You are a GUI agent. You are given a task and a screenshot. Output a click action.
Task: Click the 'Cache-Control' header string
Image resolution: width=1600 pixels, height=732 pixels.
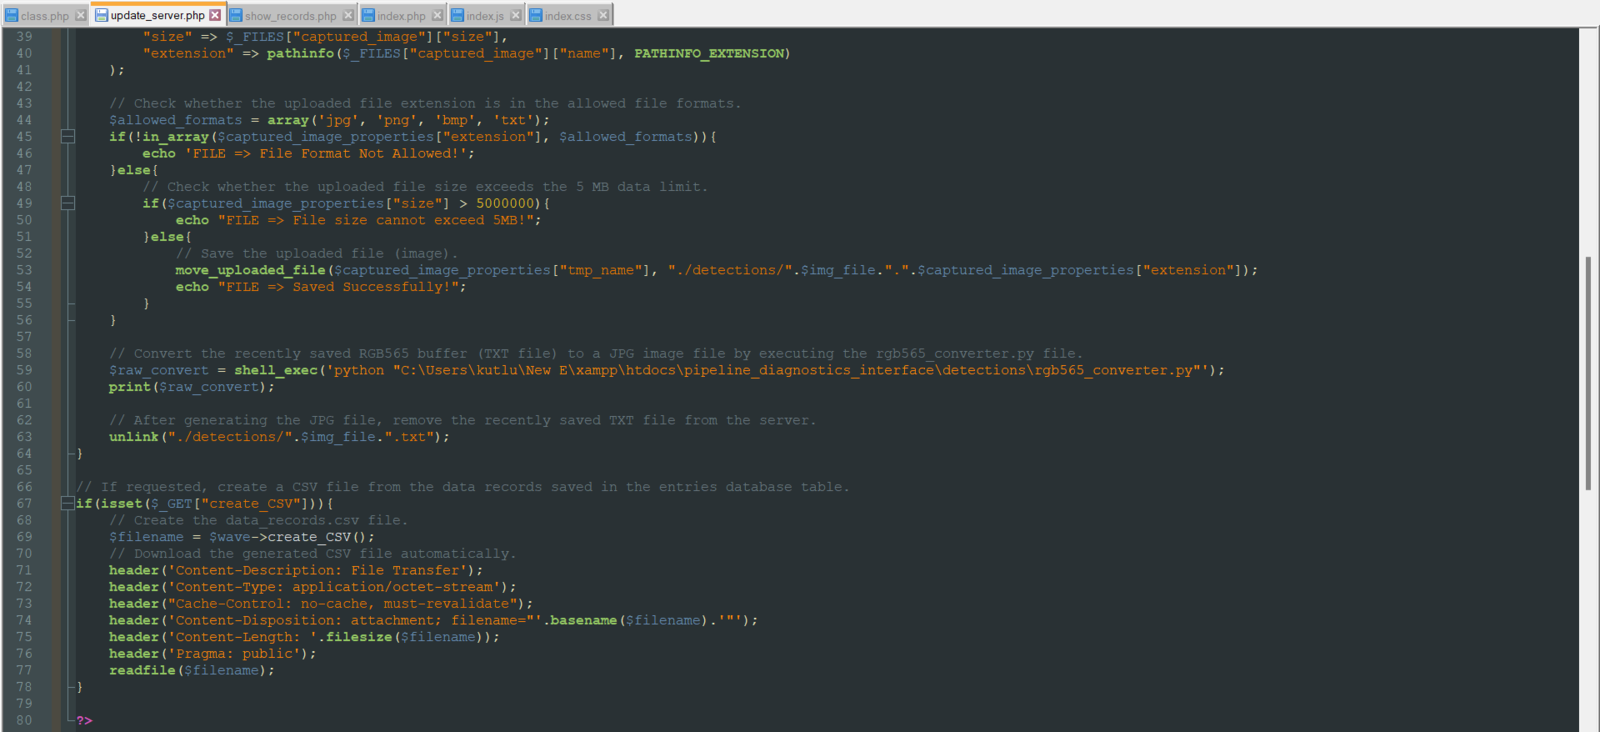pyautogui.click(x=343, y=603)
